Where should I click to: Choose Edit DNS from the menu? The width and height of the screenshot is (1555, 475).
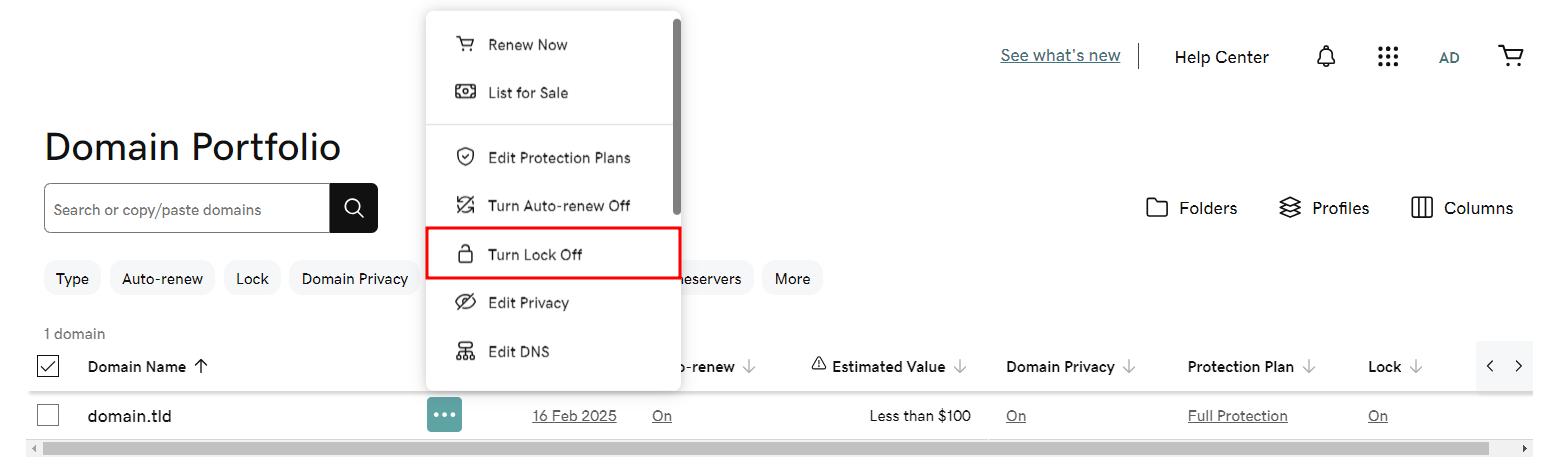click(x=518, y=352)
